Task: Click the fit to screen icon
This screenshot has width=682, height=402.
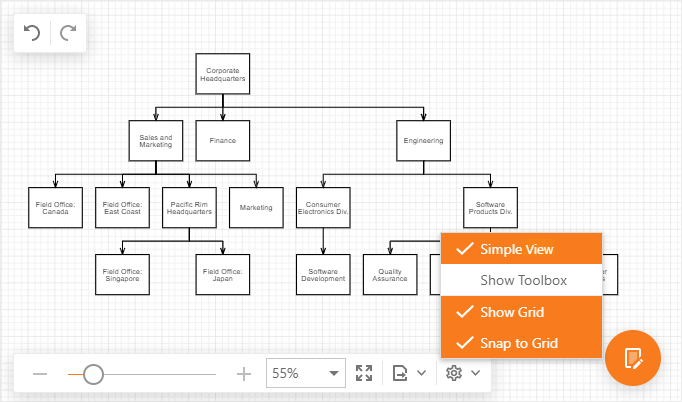Action: click(364, 374)
